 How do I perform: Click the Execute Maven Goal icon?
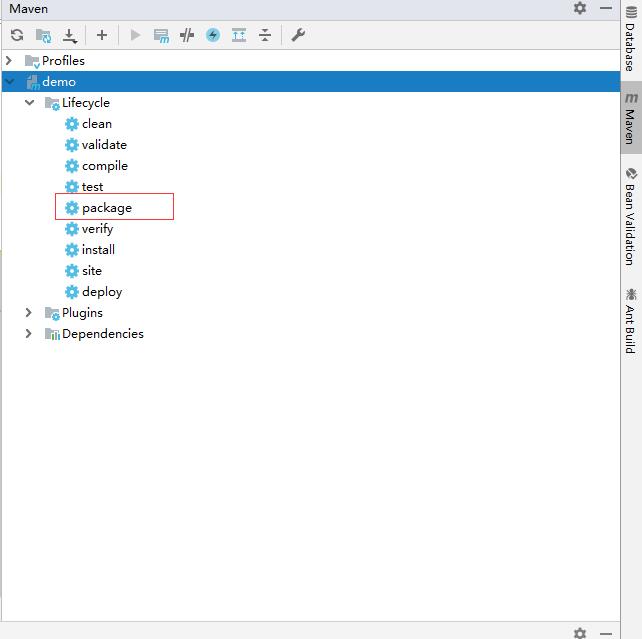161,35
